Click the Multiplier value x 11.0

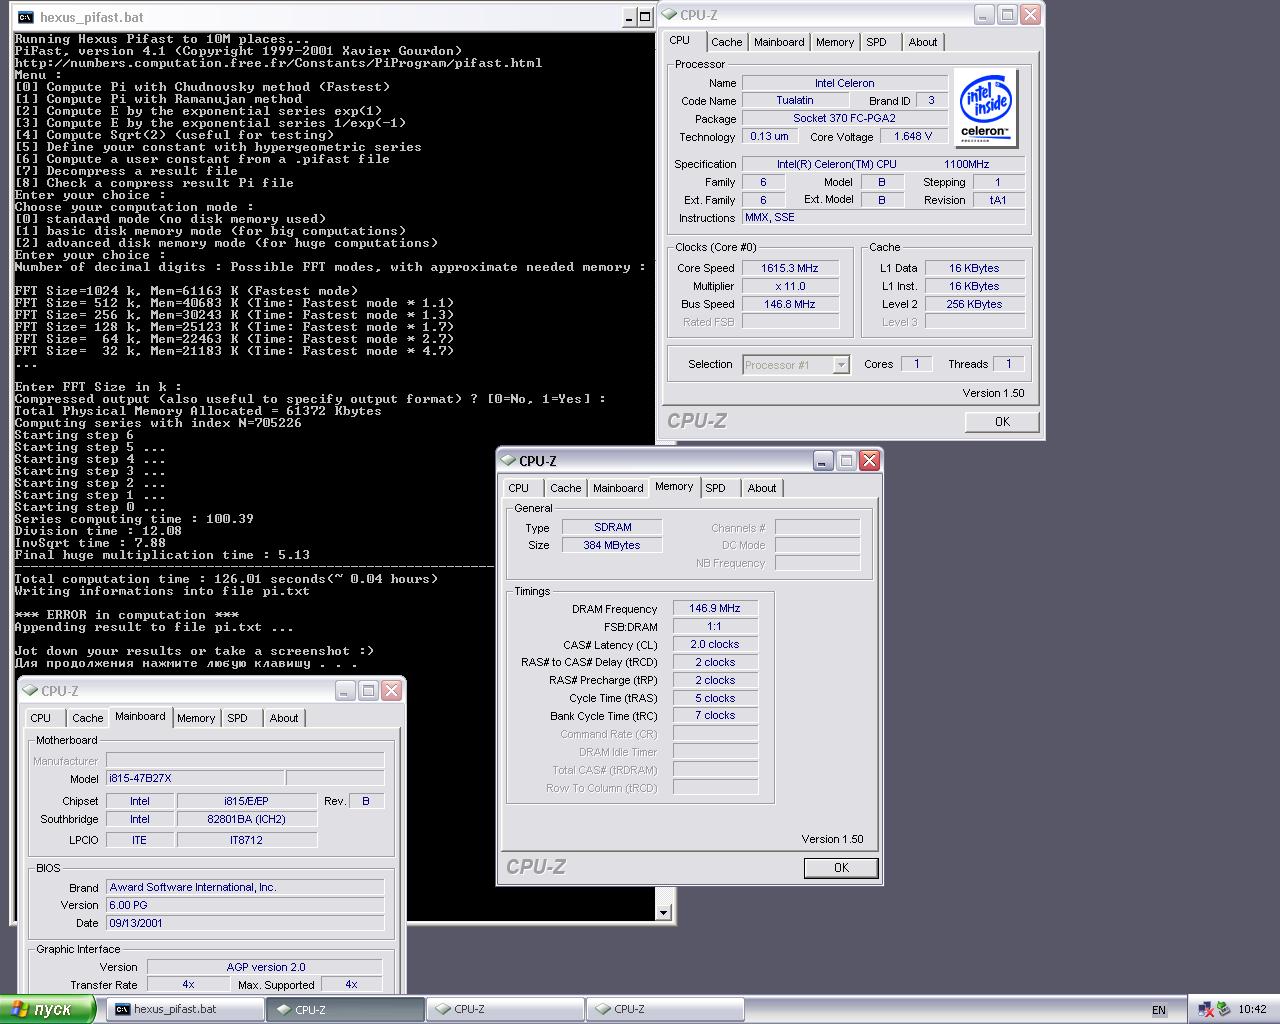(x=790, y=286)
